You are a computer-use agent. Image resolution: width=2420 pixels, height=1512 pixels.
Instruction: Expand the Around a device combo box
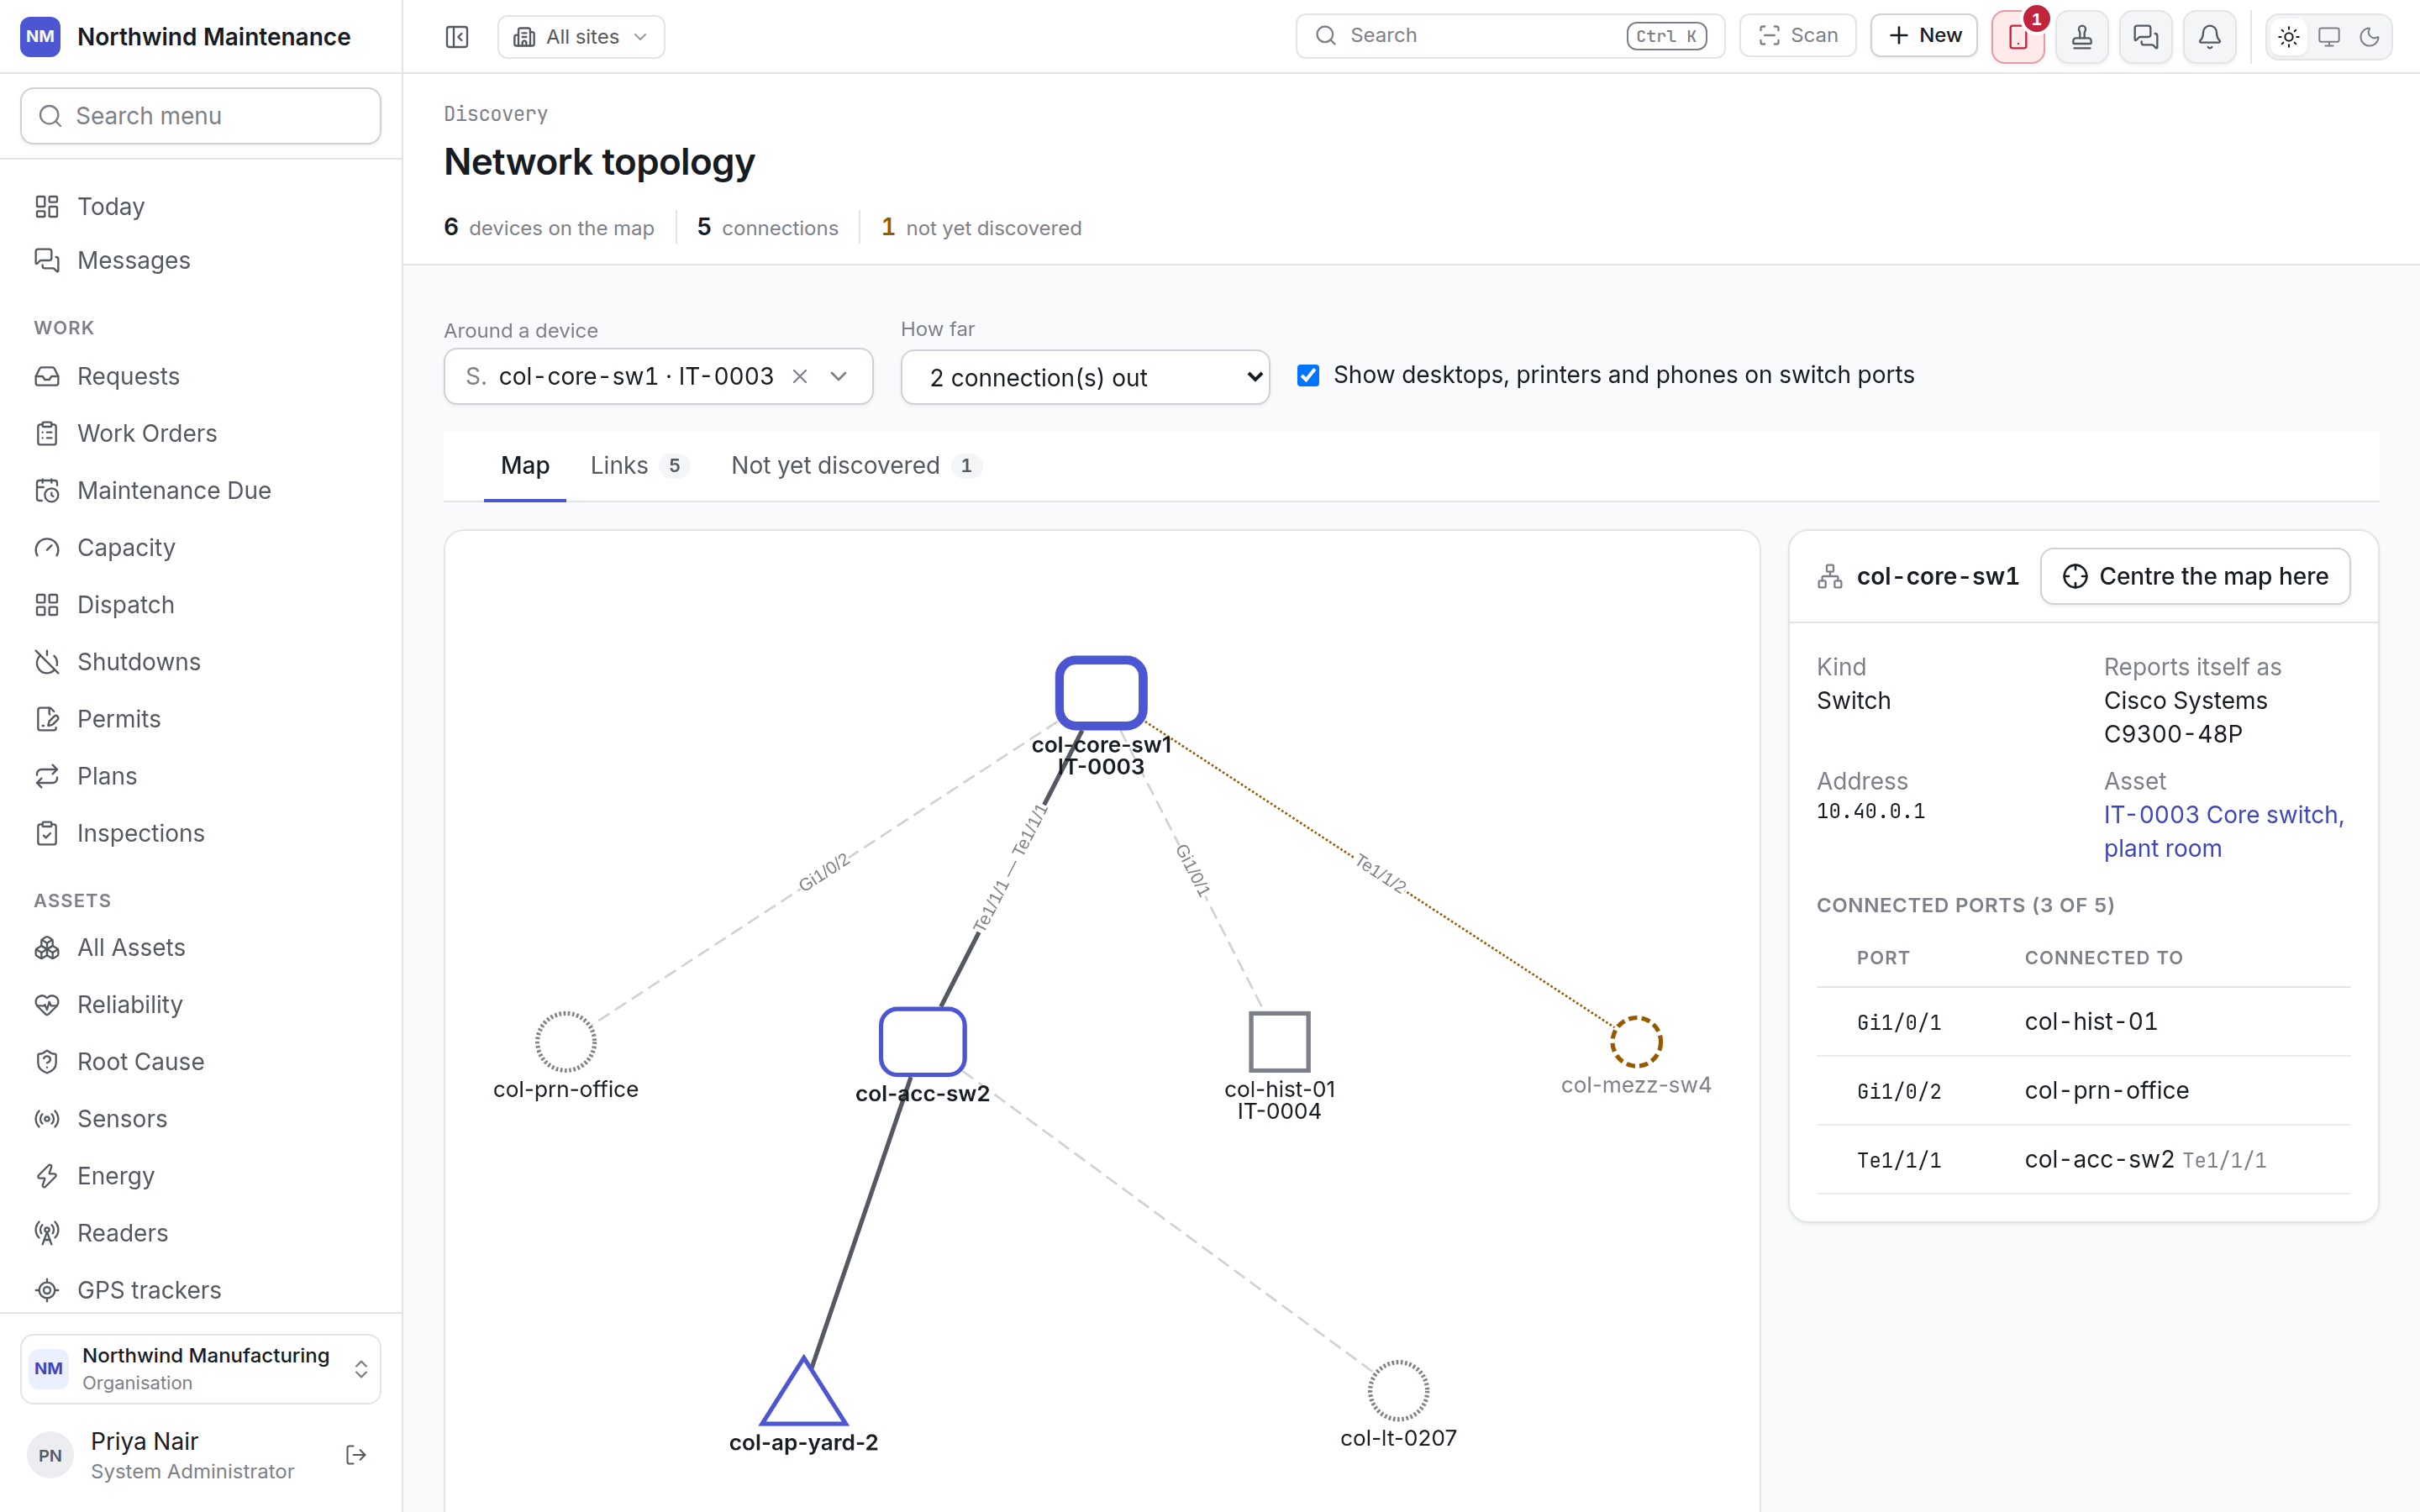(839, 376)
